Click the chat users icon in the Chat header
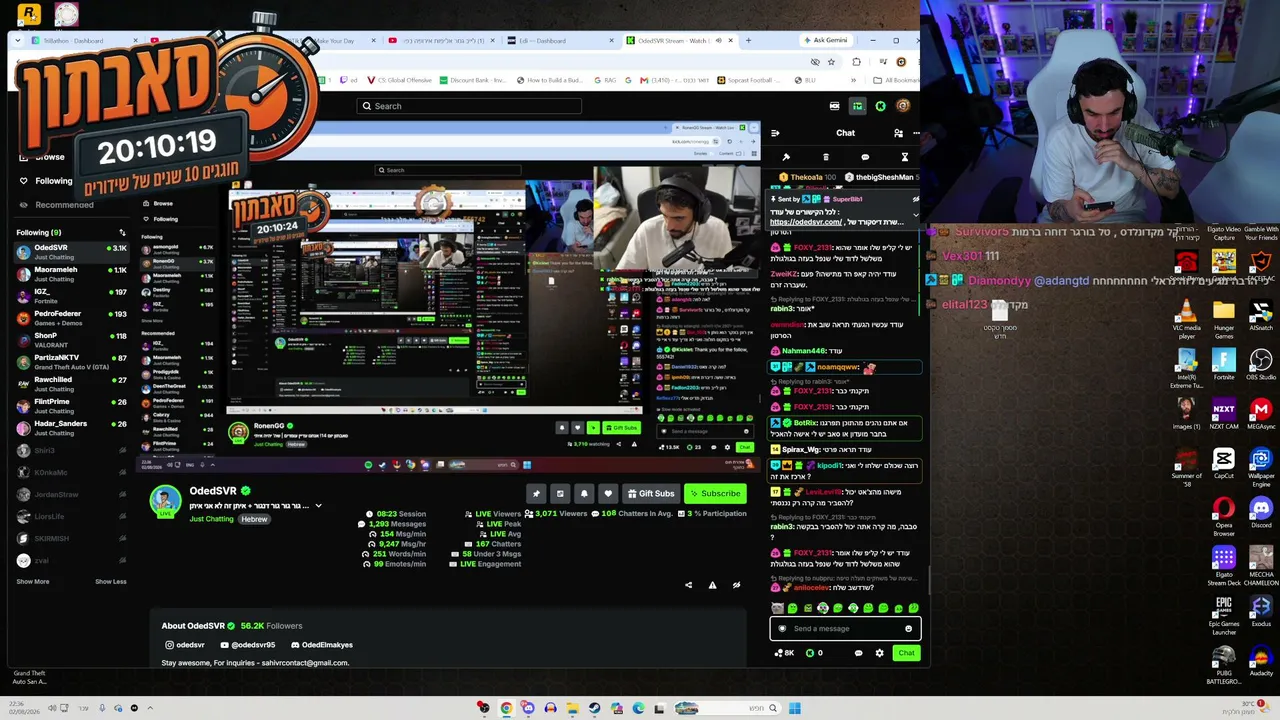The width and height of the screenshot is (1280, 720). tap(898, 133)
